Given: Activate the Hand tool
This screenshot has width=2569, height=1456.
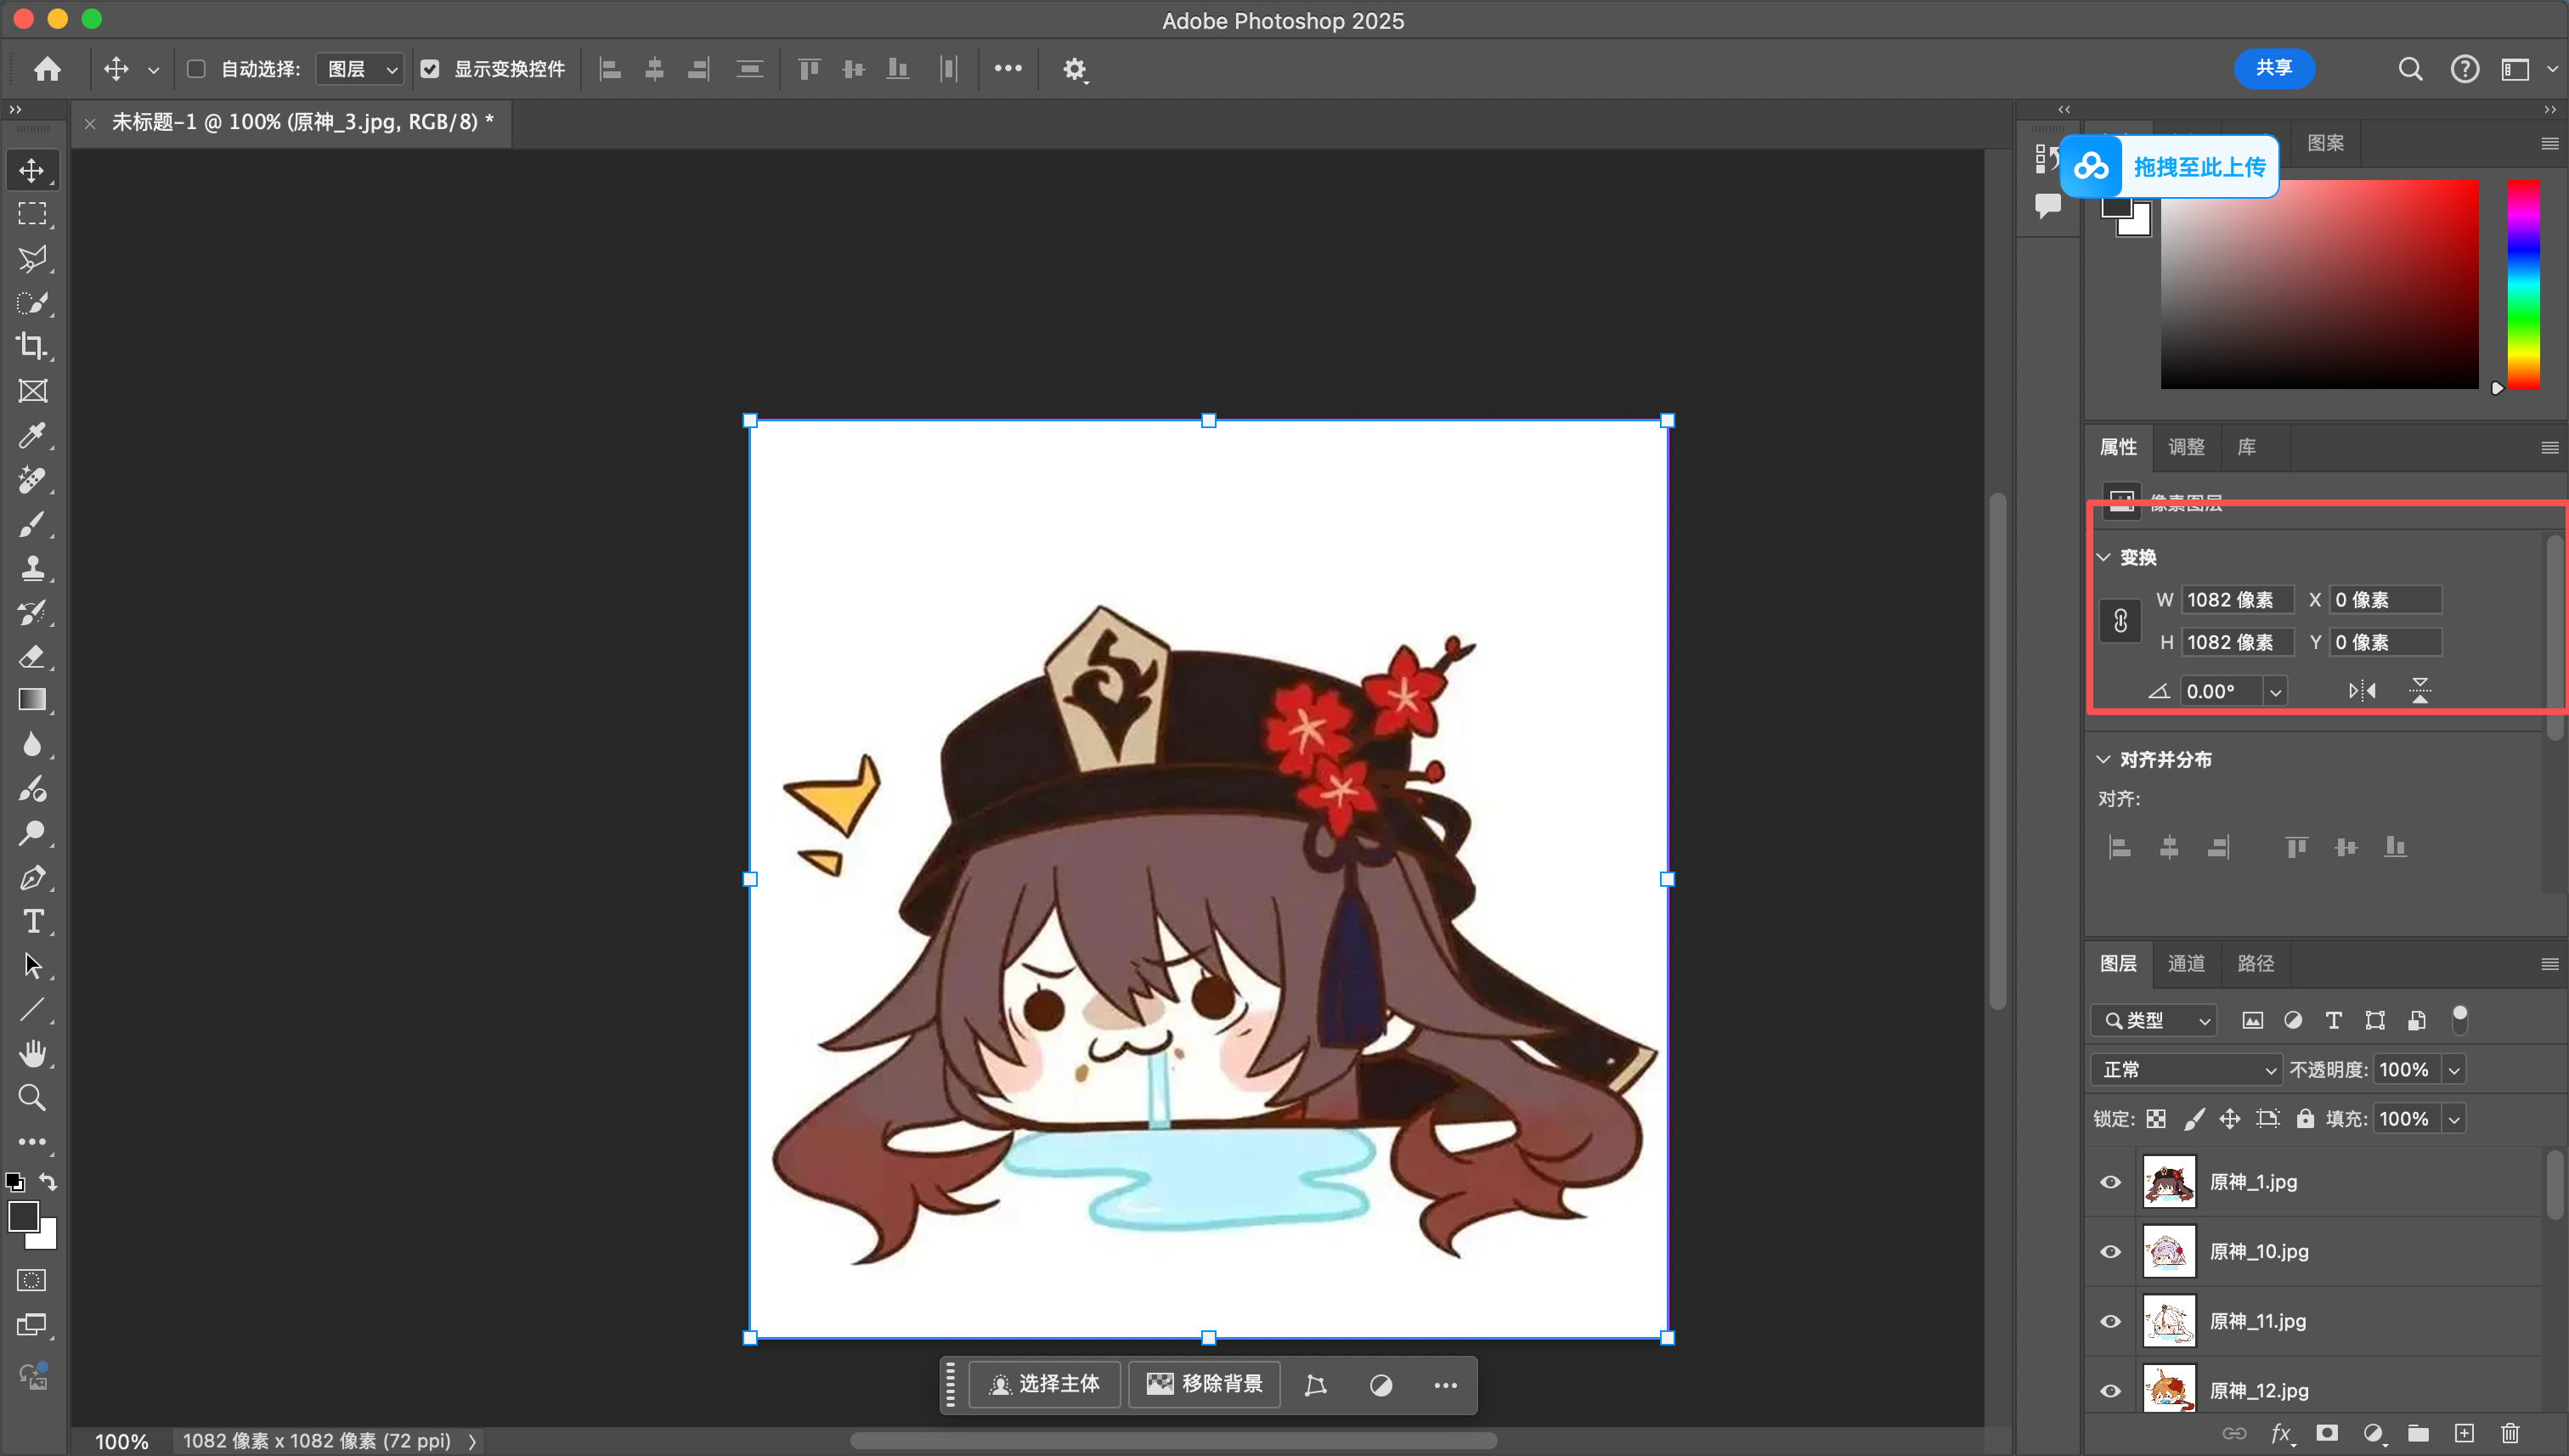Looking at the screenshot, I should [32, 1054].
